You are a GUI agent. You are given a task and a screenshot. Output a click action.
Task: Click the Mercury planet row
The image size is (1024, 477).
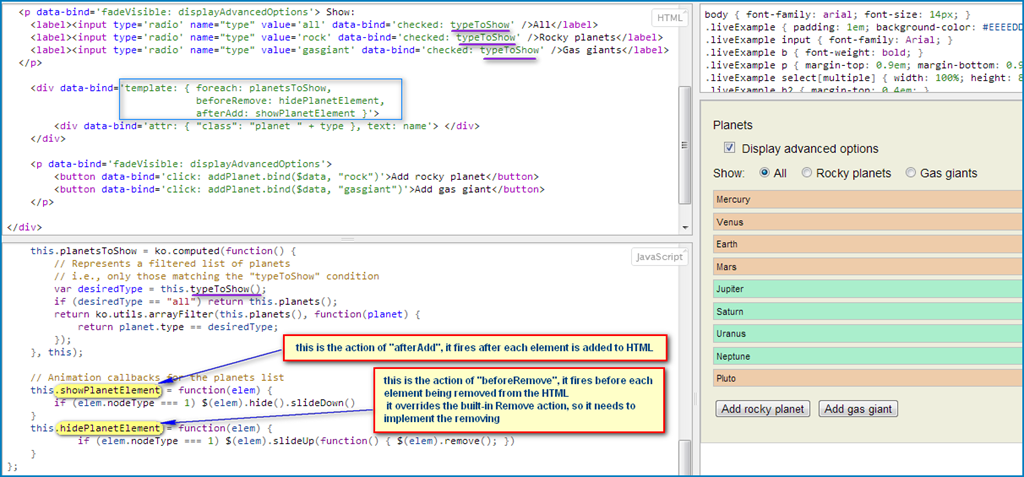(860, 199)
